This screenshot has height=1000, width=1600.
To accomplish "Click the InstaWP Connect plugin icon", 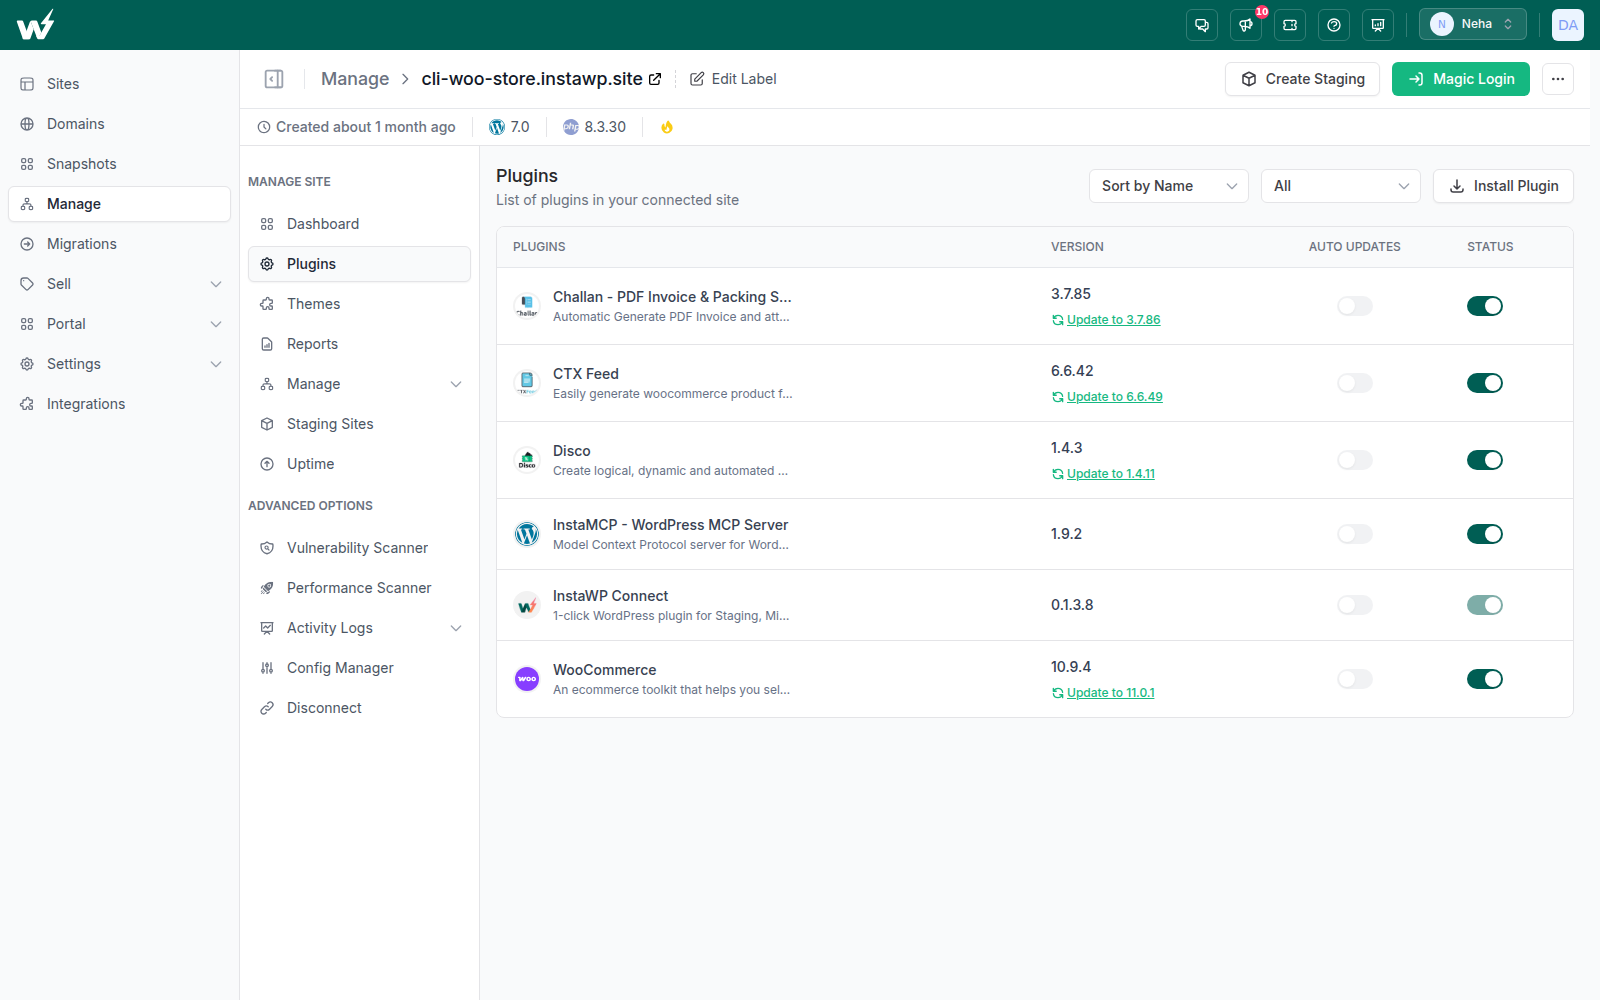I will (x=527, y=605).
